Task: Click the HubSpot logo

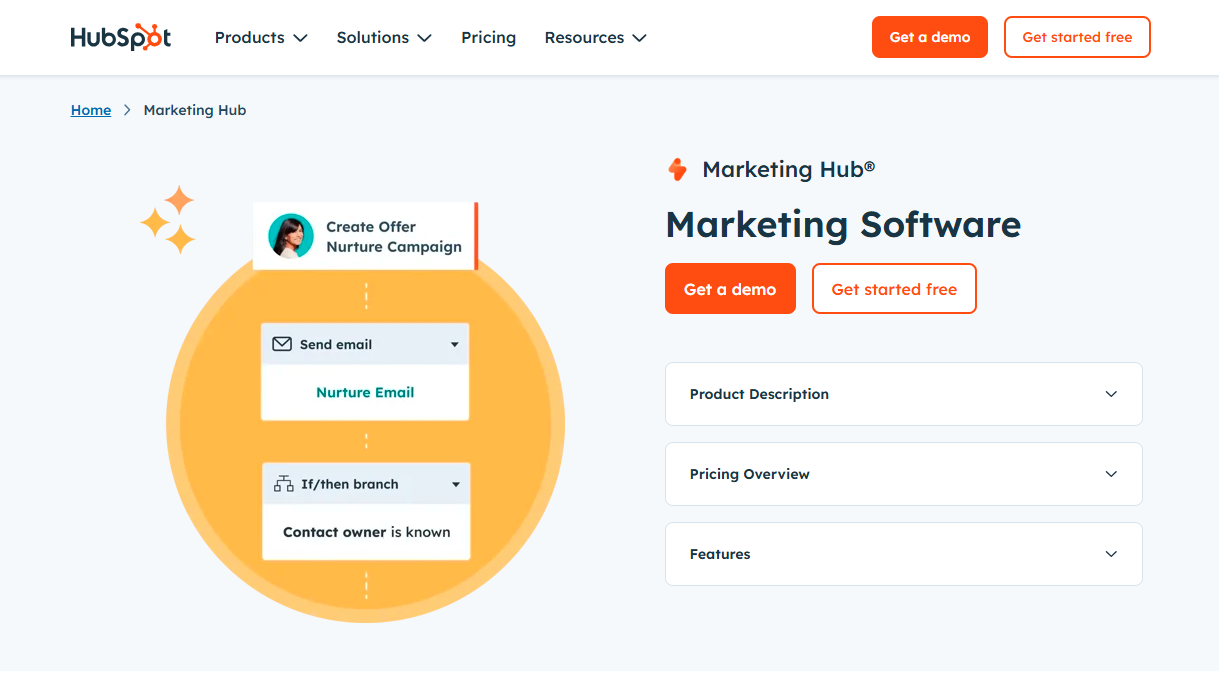Action: (121, 37)
